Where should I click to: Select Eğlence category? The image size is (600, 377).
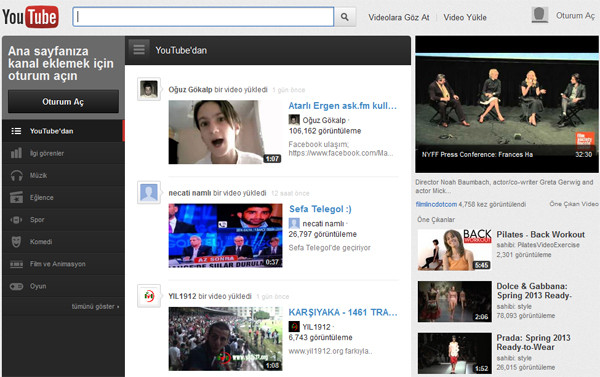[63, 197]
